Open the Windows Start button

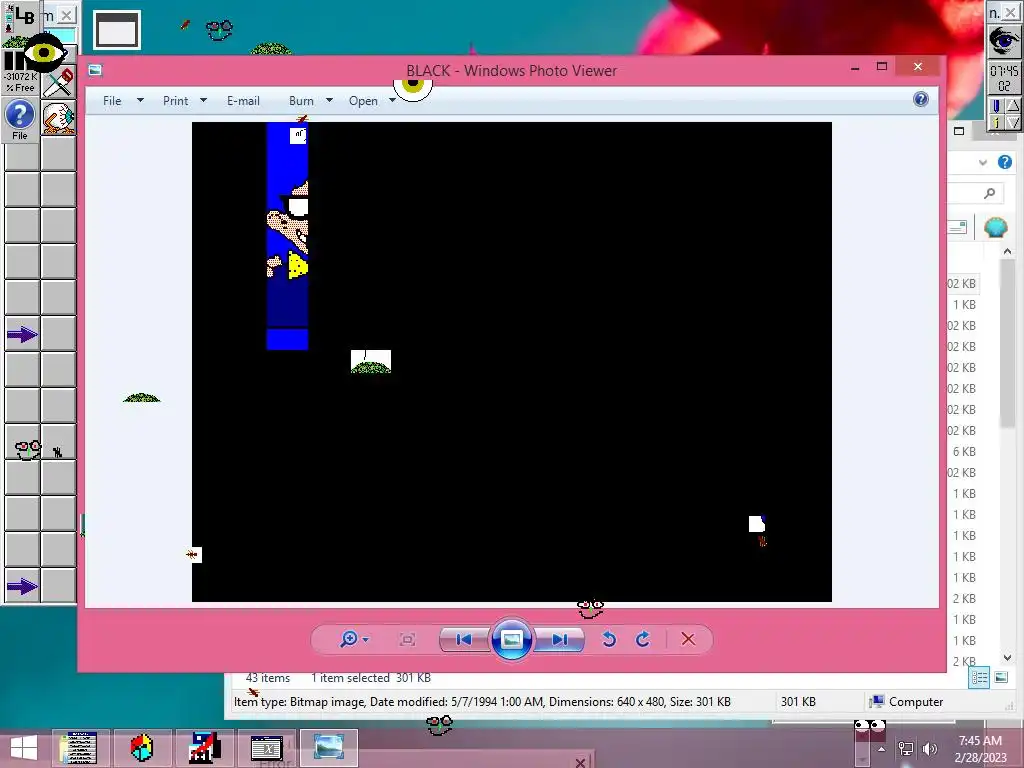click(x=24, y=748)
